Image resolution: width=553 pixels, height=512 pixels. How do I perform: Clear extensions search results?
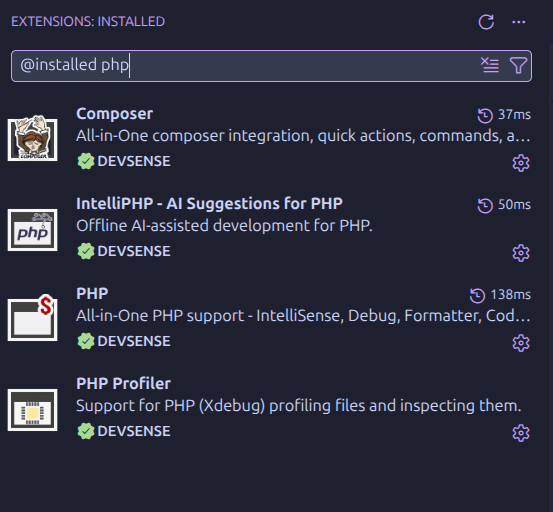pyautogui.click(x=490, y=65)
